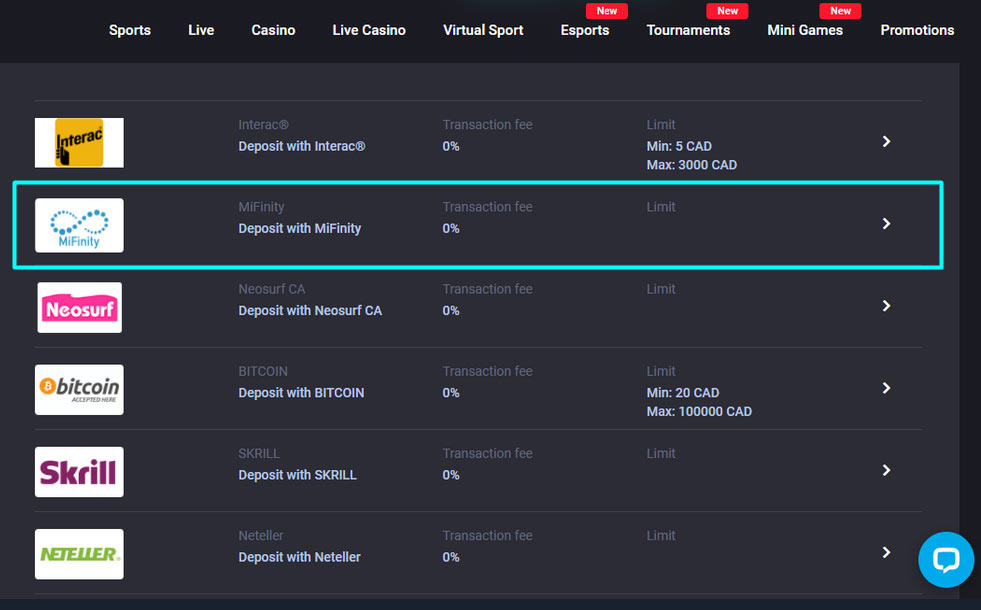981x610 pixels.
Task: Open Mini Games section
Action: (805, 30)
